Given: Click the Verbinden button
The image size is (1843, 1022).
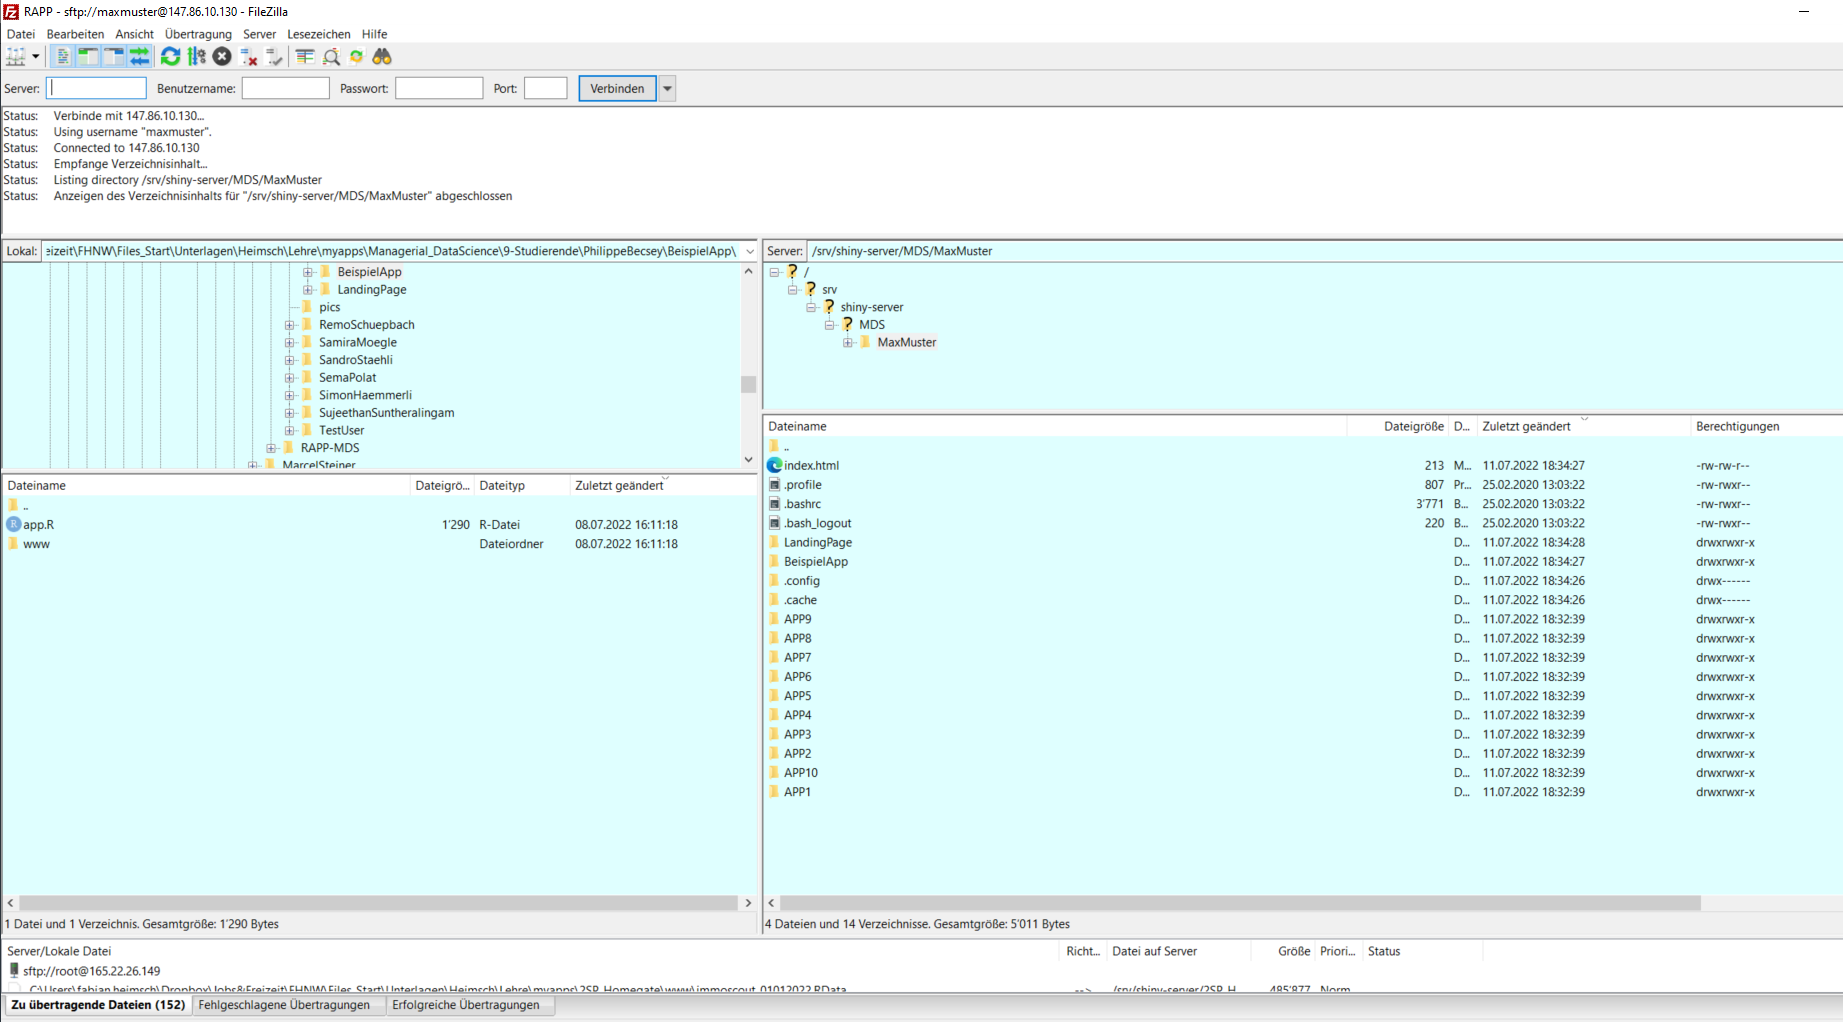Looking at the screenshot, I should 617,89.
